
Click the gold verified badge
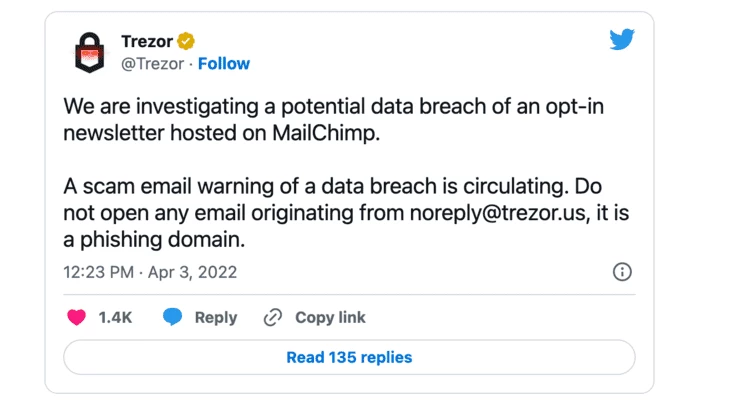point(186,41)
